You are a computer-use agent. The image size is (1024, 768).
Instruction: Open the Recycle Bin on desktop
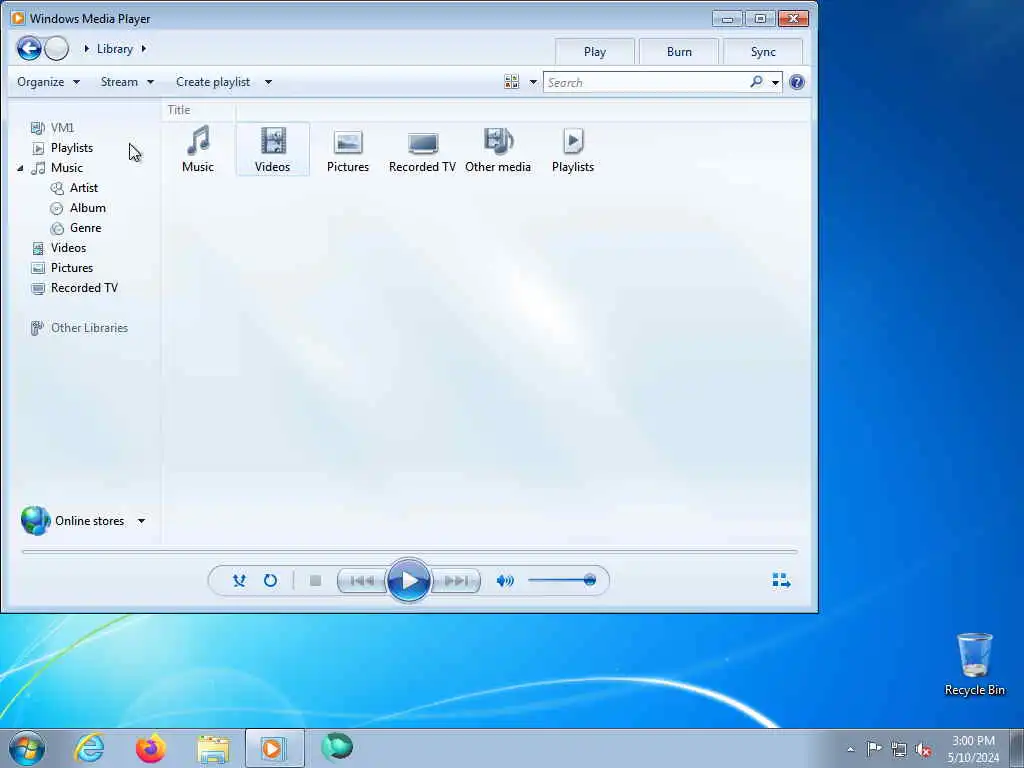click(x=974, y=664)
